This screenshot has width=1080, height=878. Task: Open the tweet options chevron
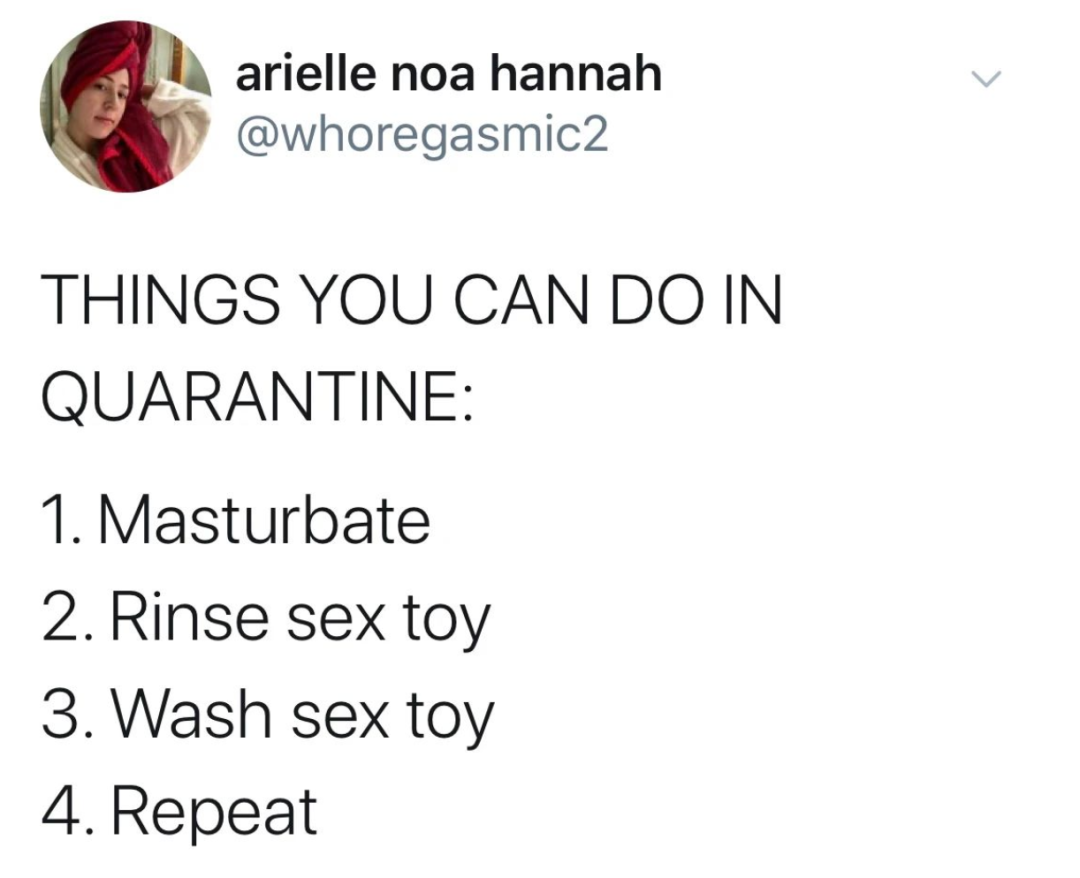click(x=986, y=79)
